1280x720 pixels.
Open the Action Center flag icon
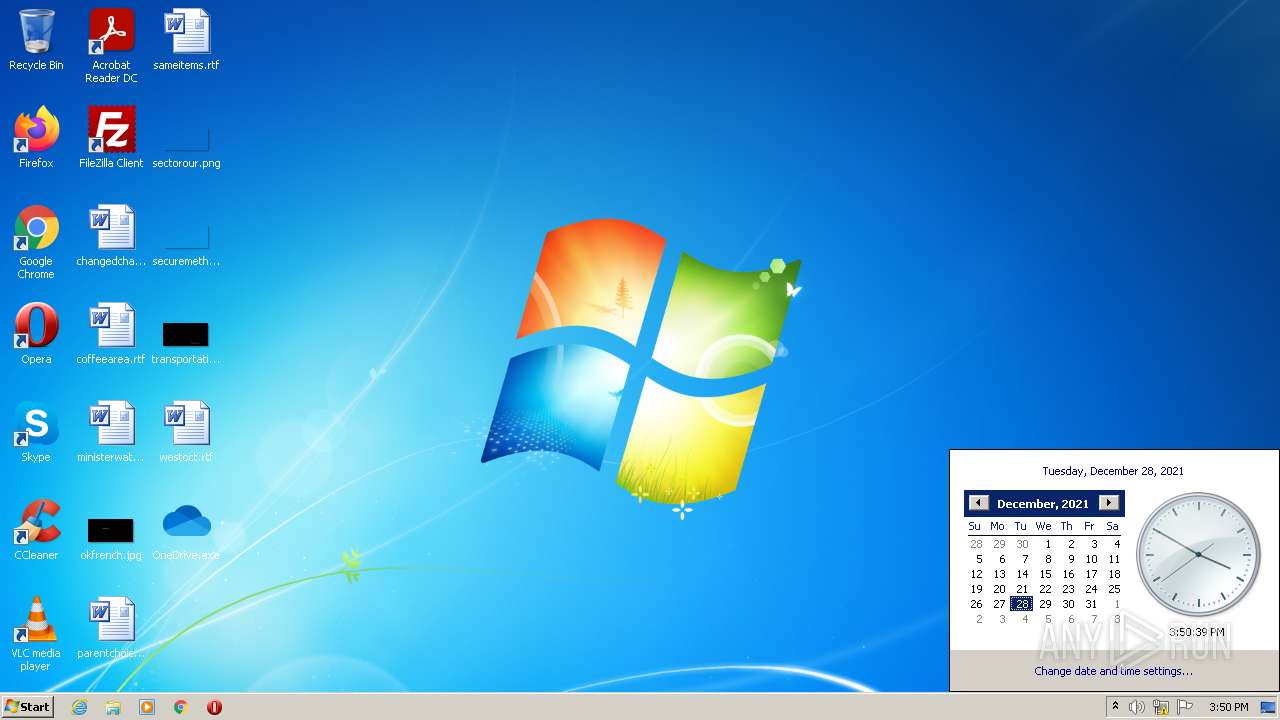click(1185, 707)
